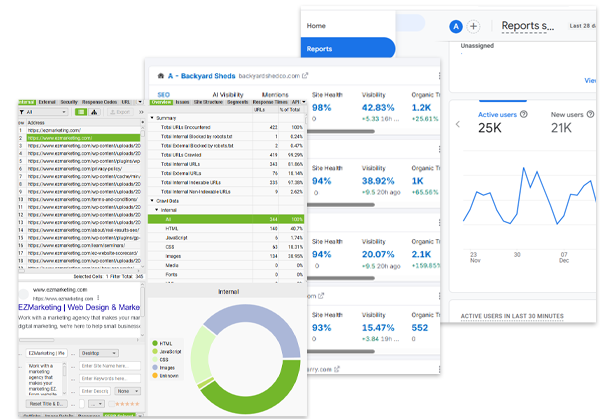The height and width of the screenshot is (419, 614).
Task: Open the Issues tab in the right pane
Action: tap(182, 102)
